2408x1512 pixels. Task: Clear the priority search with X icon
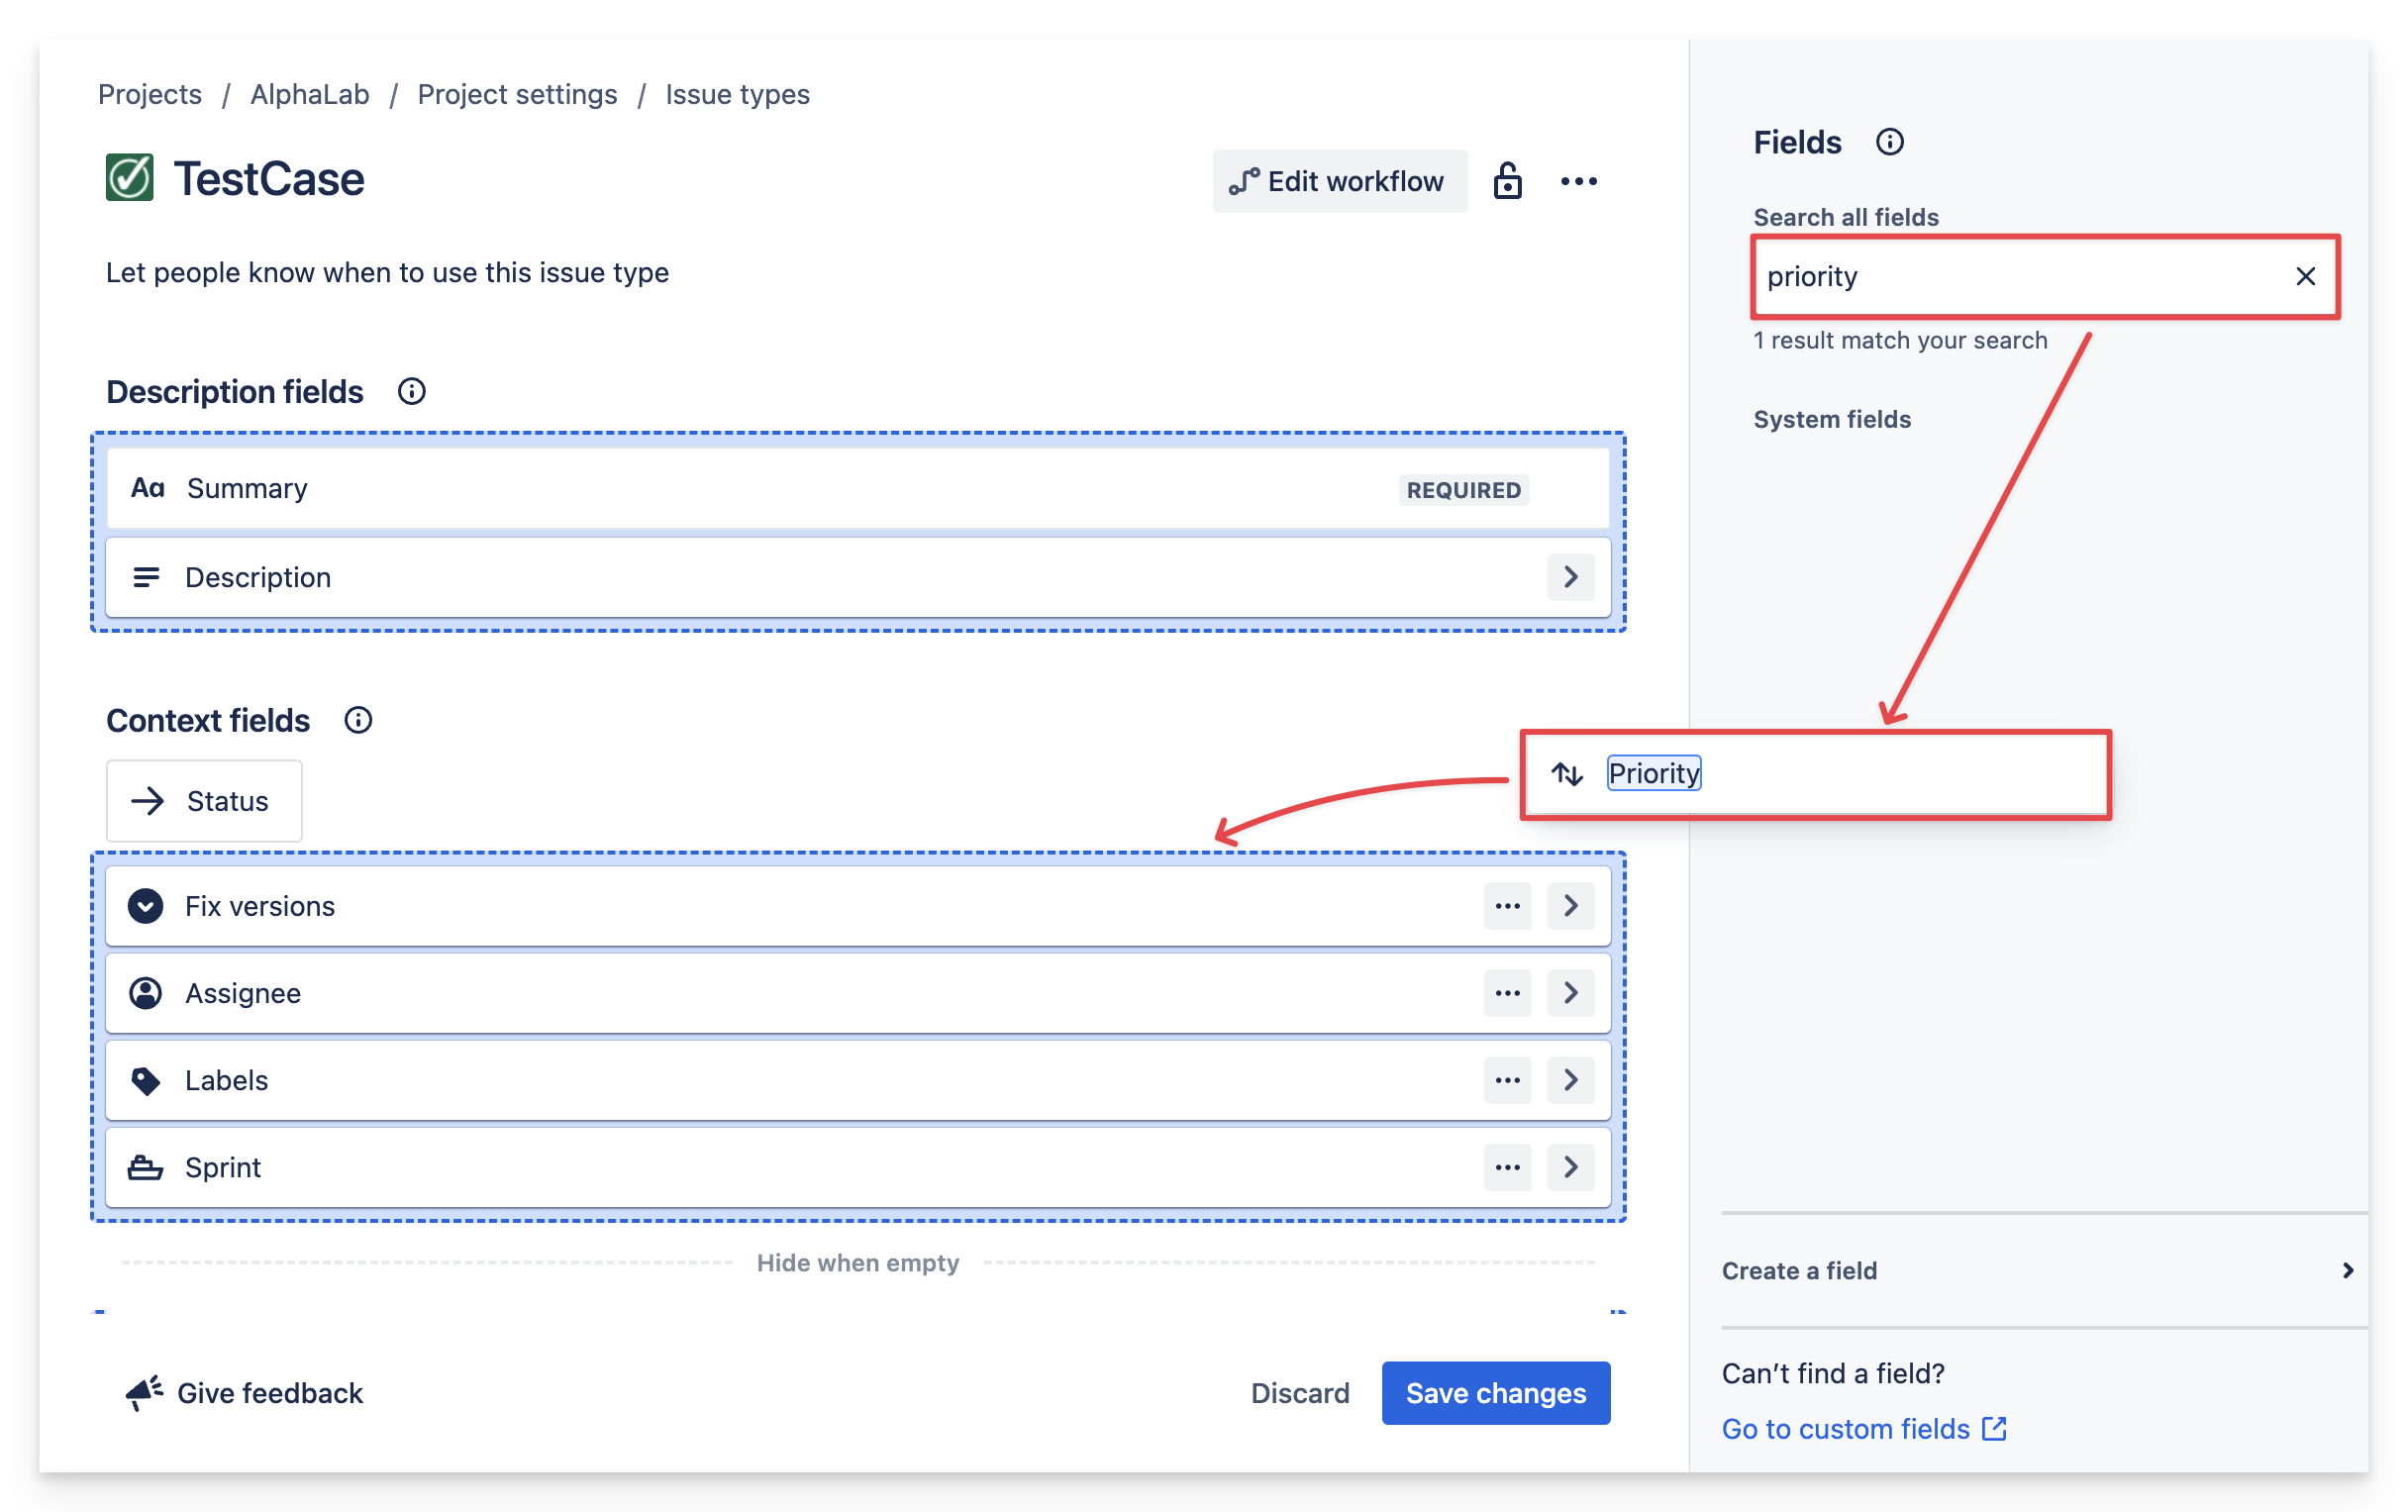2305,276
